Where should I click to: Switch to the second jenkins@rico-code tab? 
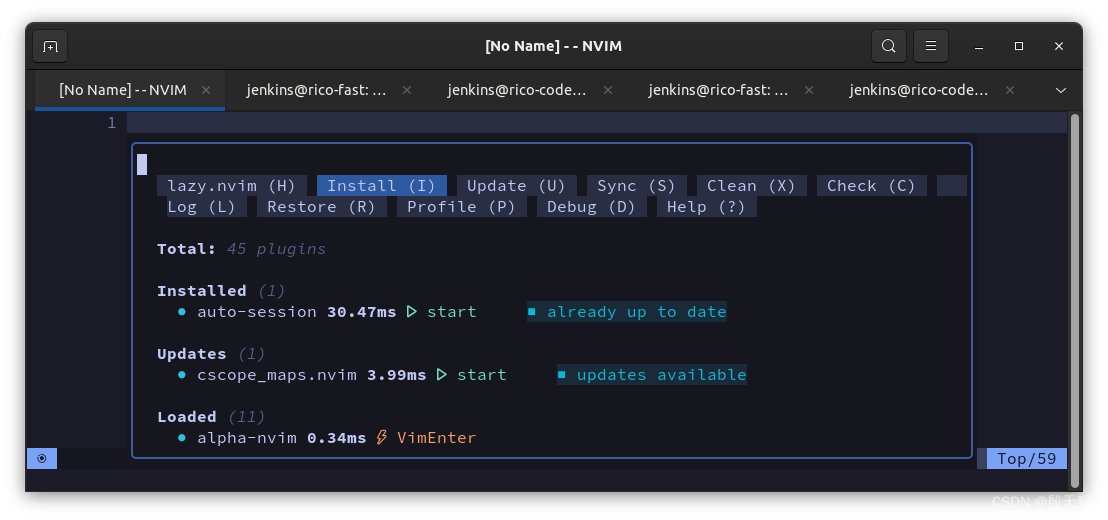point(919,90)
